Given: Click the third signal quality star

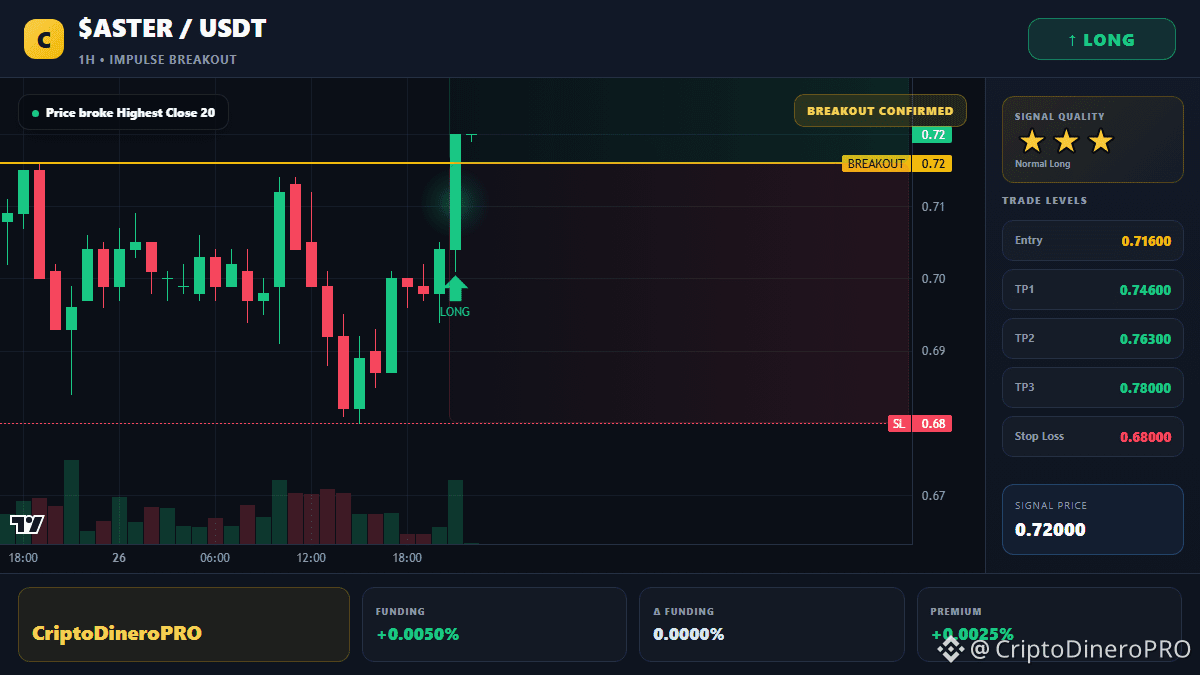Looking at the screenshot, I should (1100, 141).
